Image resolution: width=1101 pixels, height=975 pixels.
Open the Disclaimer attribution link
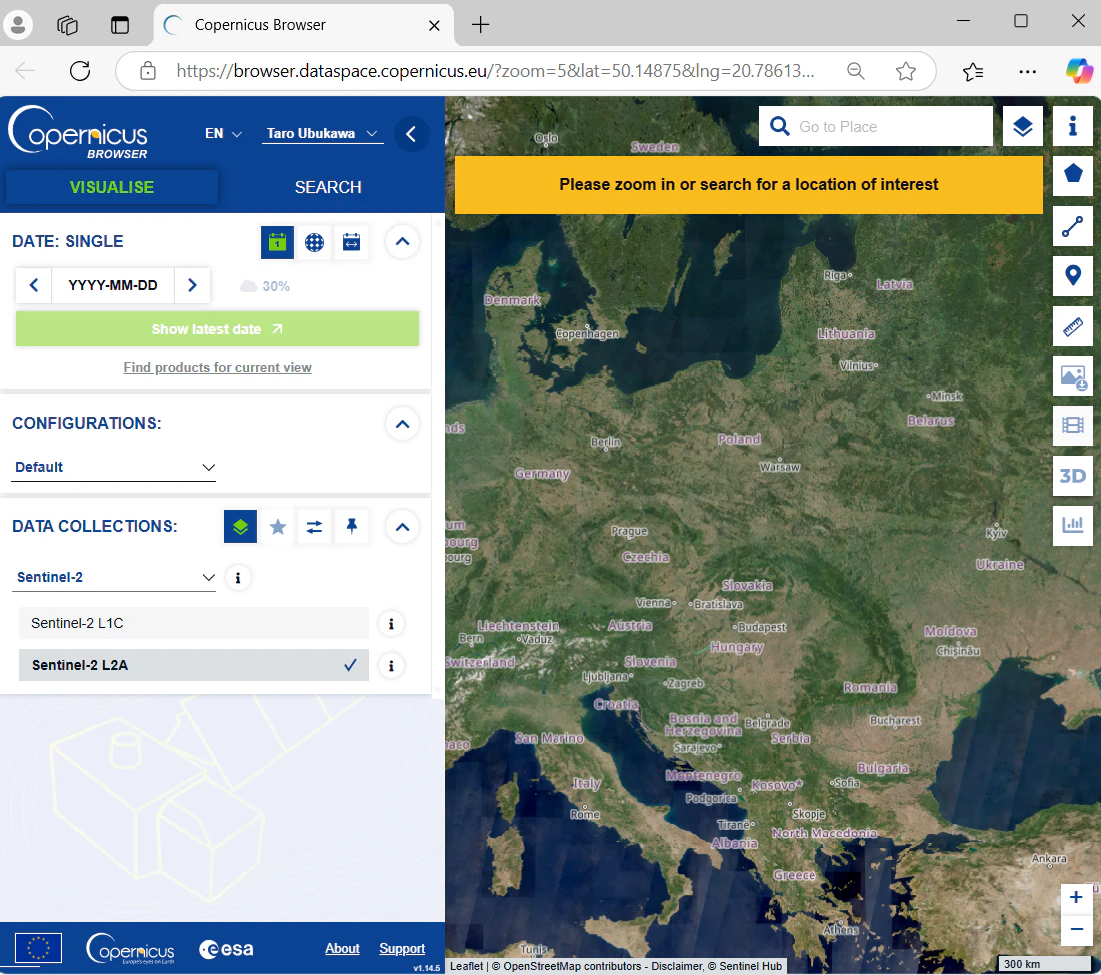pyautogui.click(x=677, y=966)
